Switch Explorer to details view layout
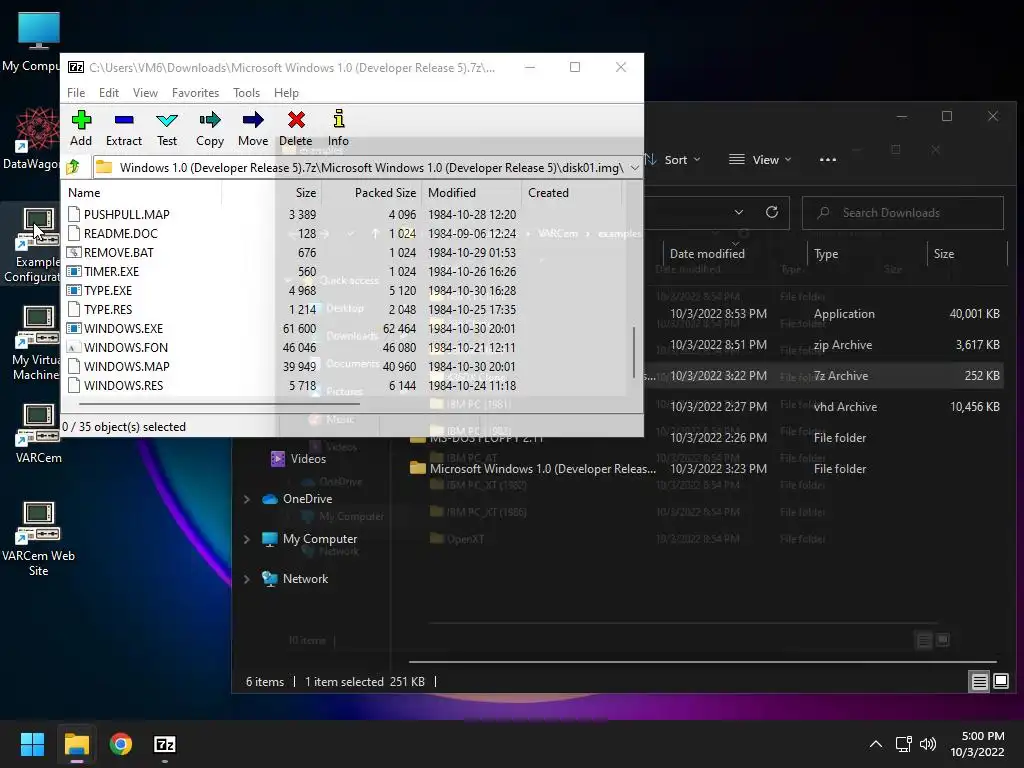The height and width of the screenshot is (768, 1024). 980,682
